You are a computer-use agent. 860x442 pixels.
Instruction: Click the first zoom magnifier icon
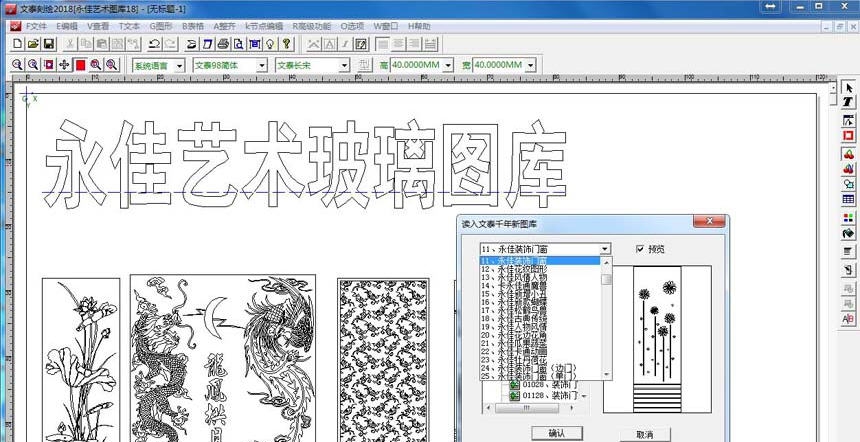pyautogui.click(x=18, y=65)
